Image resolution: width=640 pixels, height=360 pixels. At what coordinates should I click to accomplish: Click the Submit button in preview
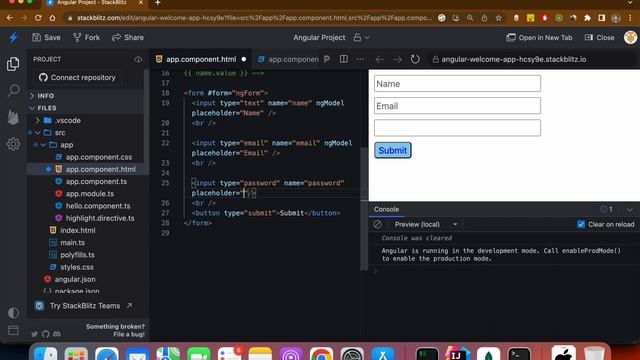click(x=393, y=150)
